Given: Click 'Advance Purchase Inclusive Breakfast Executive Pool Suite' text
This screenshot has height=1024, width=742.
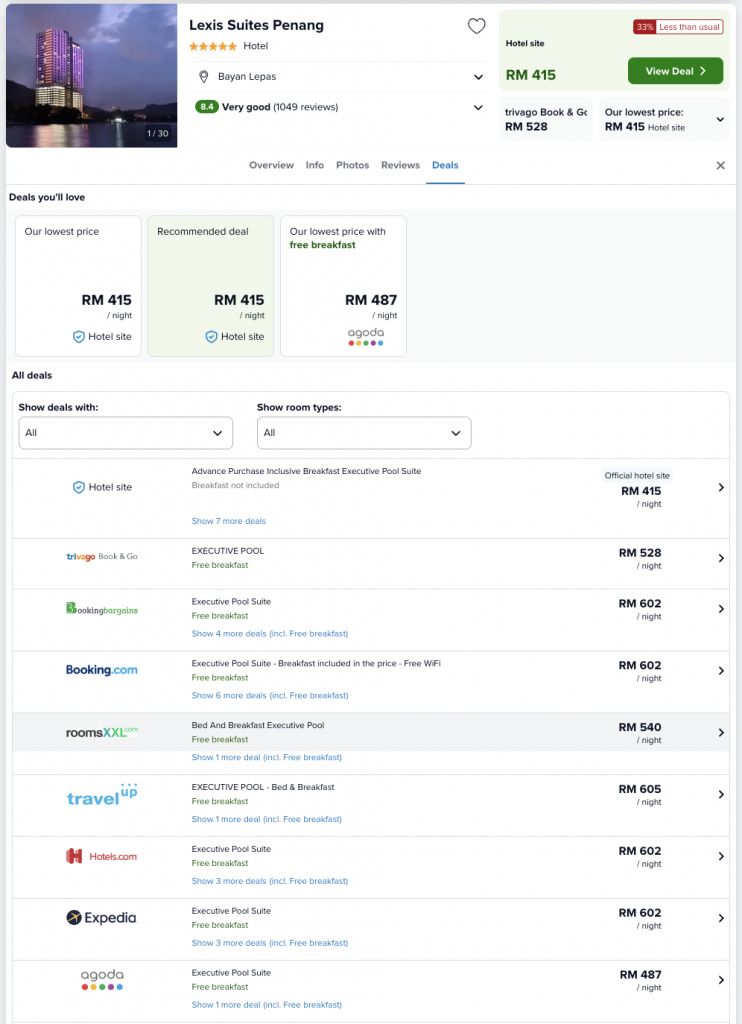Looking at the screenshot, I should [306, 471].
